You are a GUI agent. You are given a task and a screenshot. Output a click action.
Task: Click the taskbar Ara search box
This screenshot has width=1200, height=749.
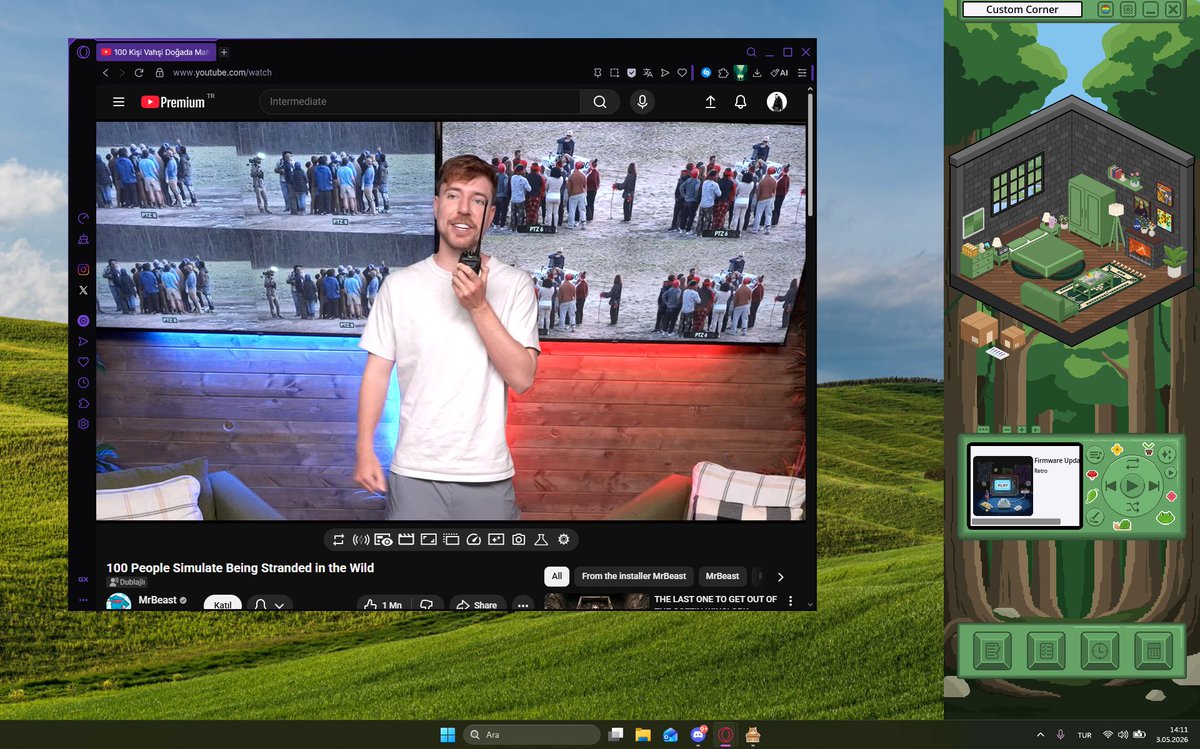click(x=533, y=735)
